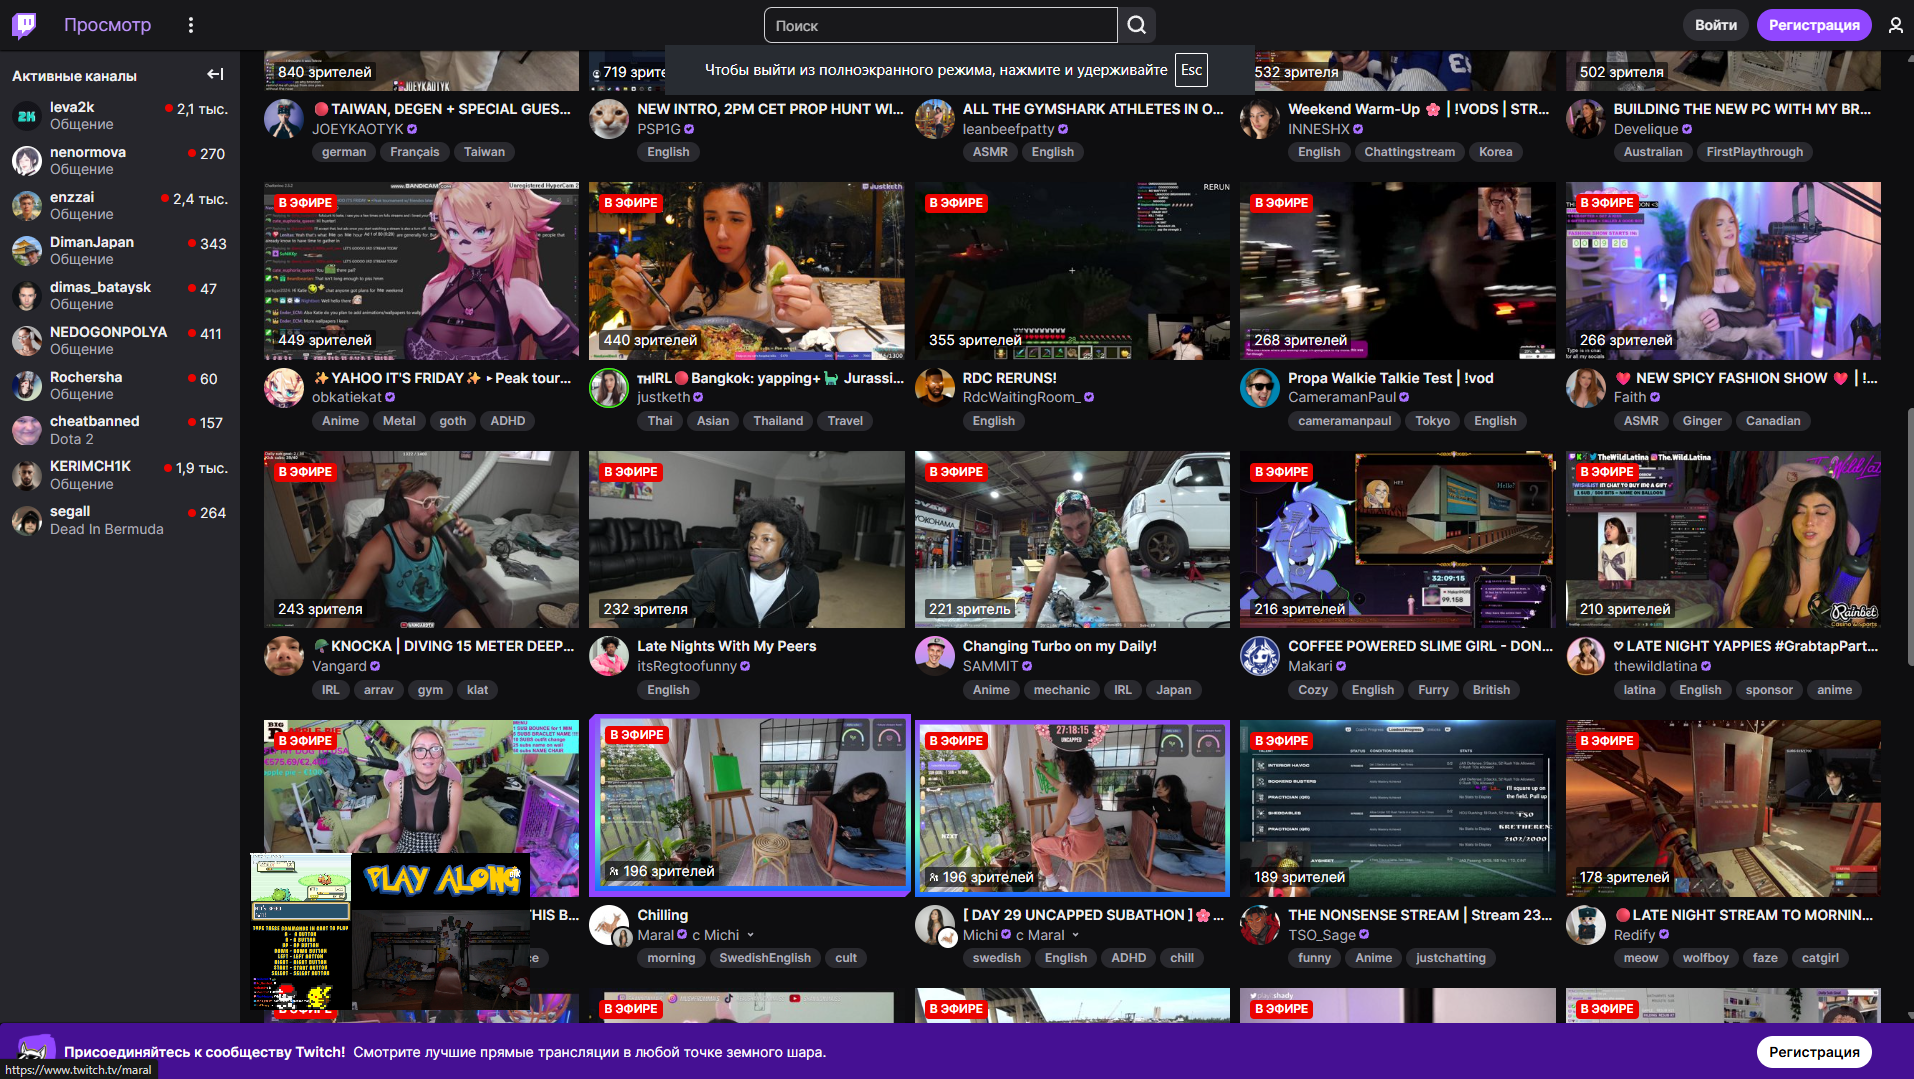Image resolution: width=1914 pixels, height=1079 pixels.
Task: Select the FirstPlaythrough tag under Develique
Action: tap(1754, 152)
